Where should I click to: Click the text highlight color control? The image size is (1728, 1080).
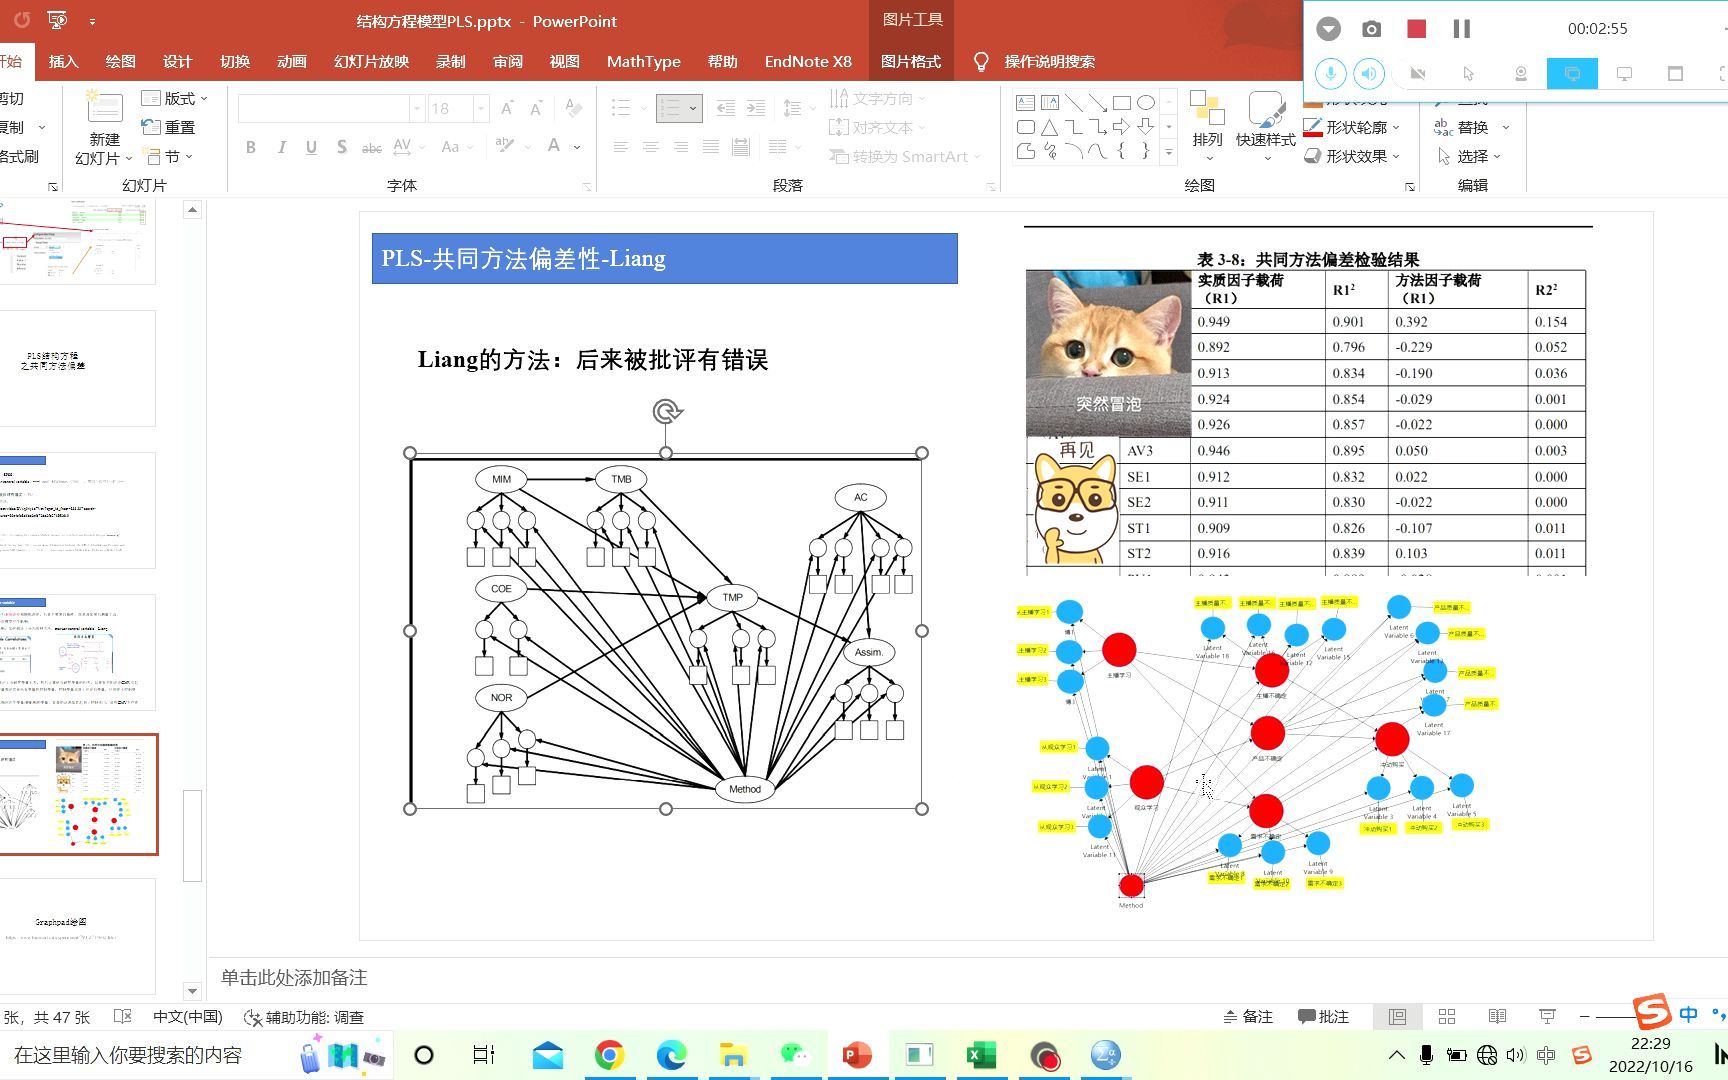(504, 147)
